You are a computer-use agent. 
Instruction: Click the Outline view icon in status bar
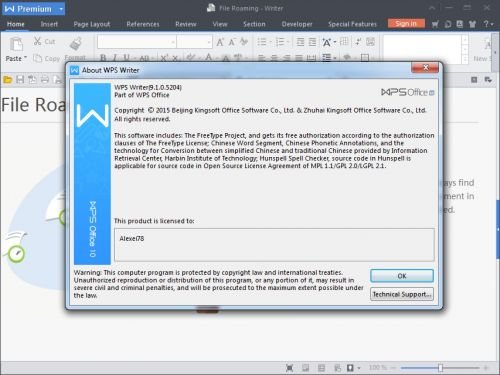click(x=321, y=368)
